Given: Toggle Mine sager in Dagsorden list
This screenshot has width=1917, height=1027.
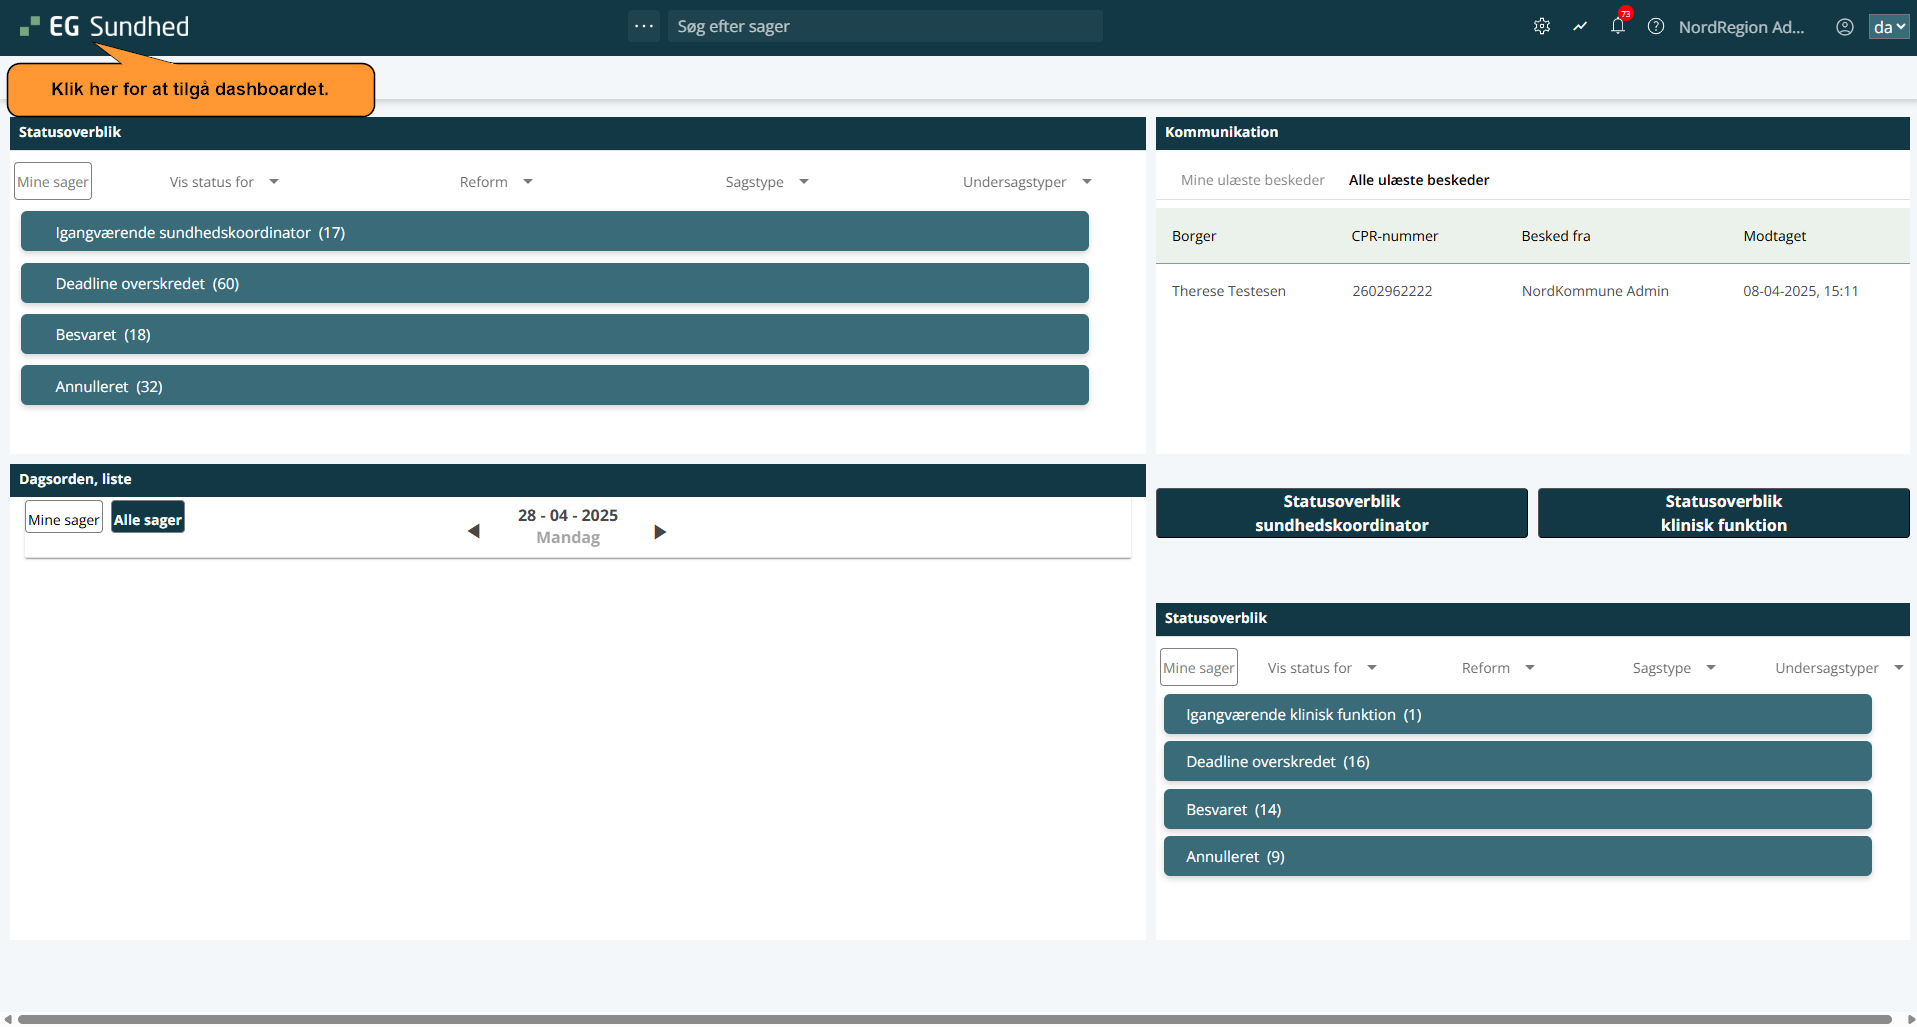Looking at the screenshot, I should point(64,519).
